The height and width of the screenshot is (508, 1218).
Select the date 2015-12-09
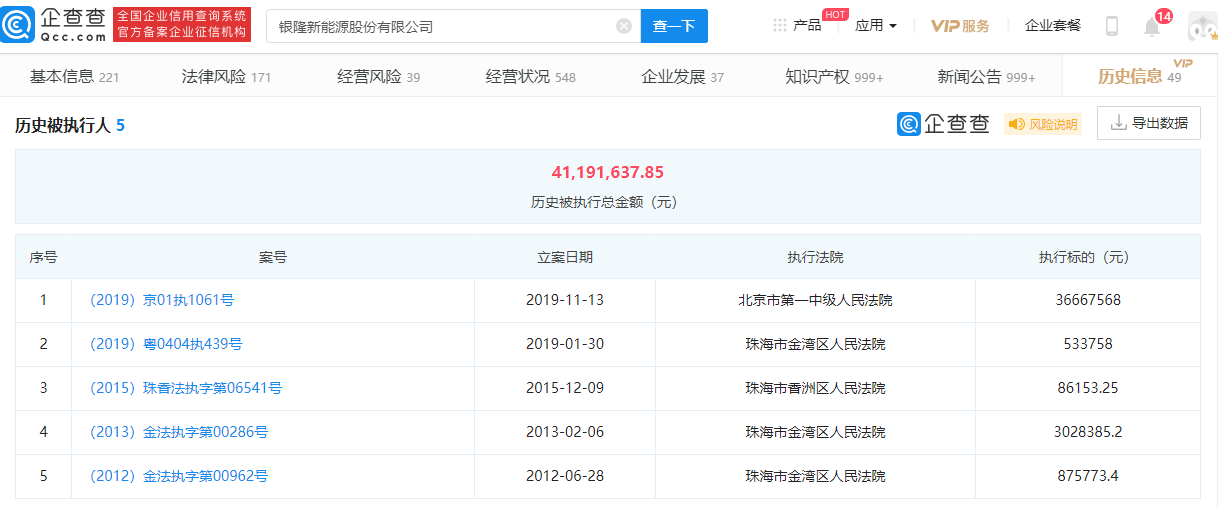click(x=565, y=388)
